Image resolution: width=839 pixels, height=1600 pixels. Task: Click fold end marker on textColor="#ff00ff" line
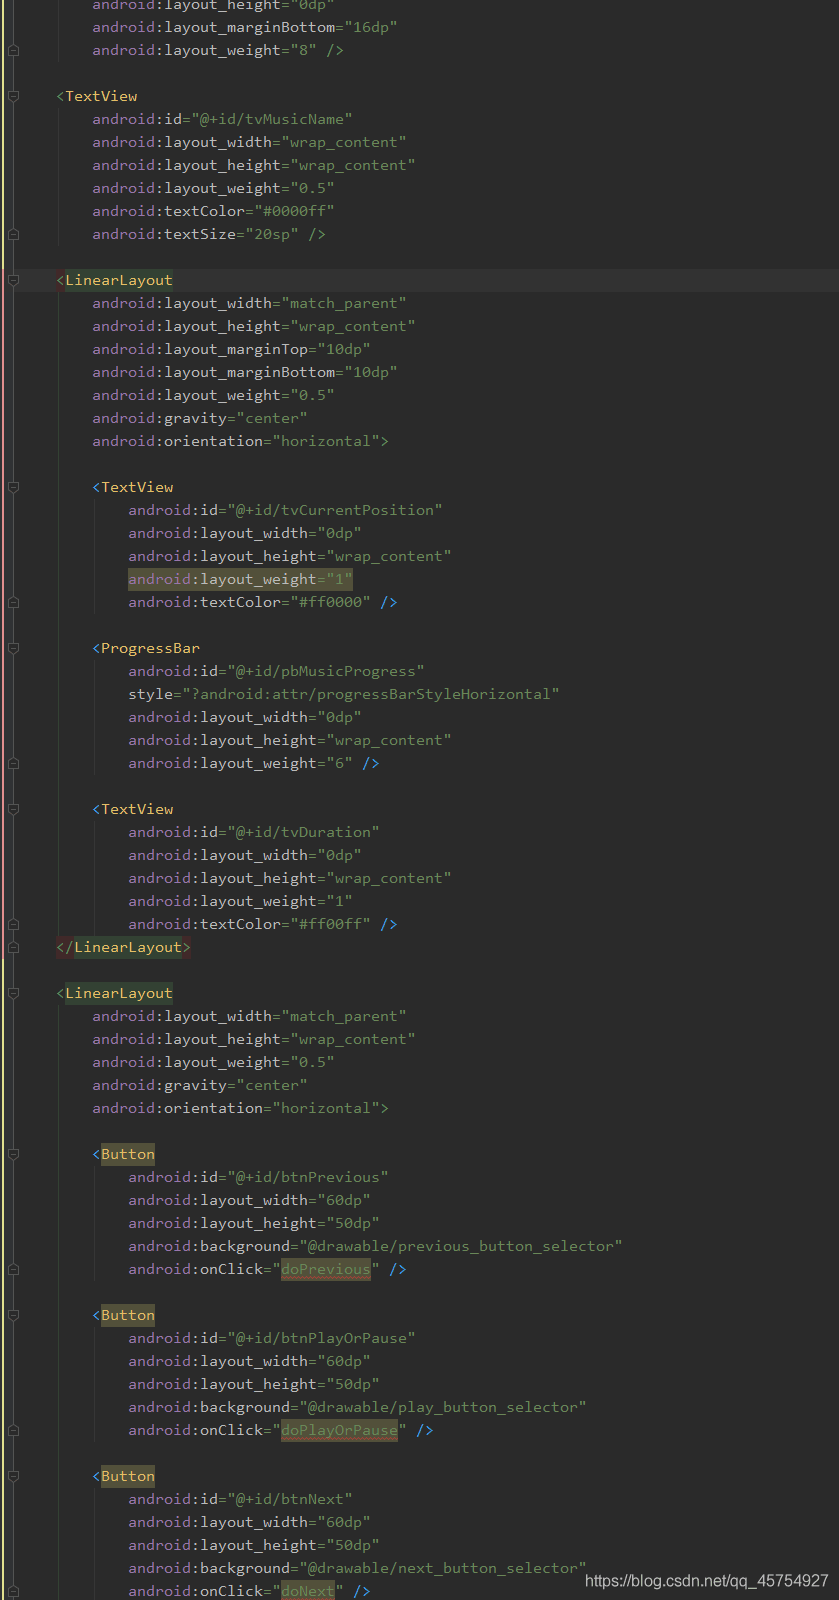point(13,924)
